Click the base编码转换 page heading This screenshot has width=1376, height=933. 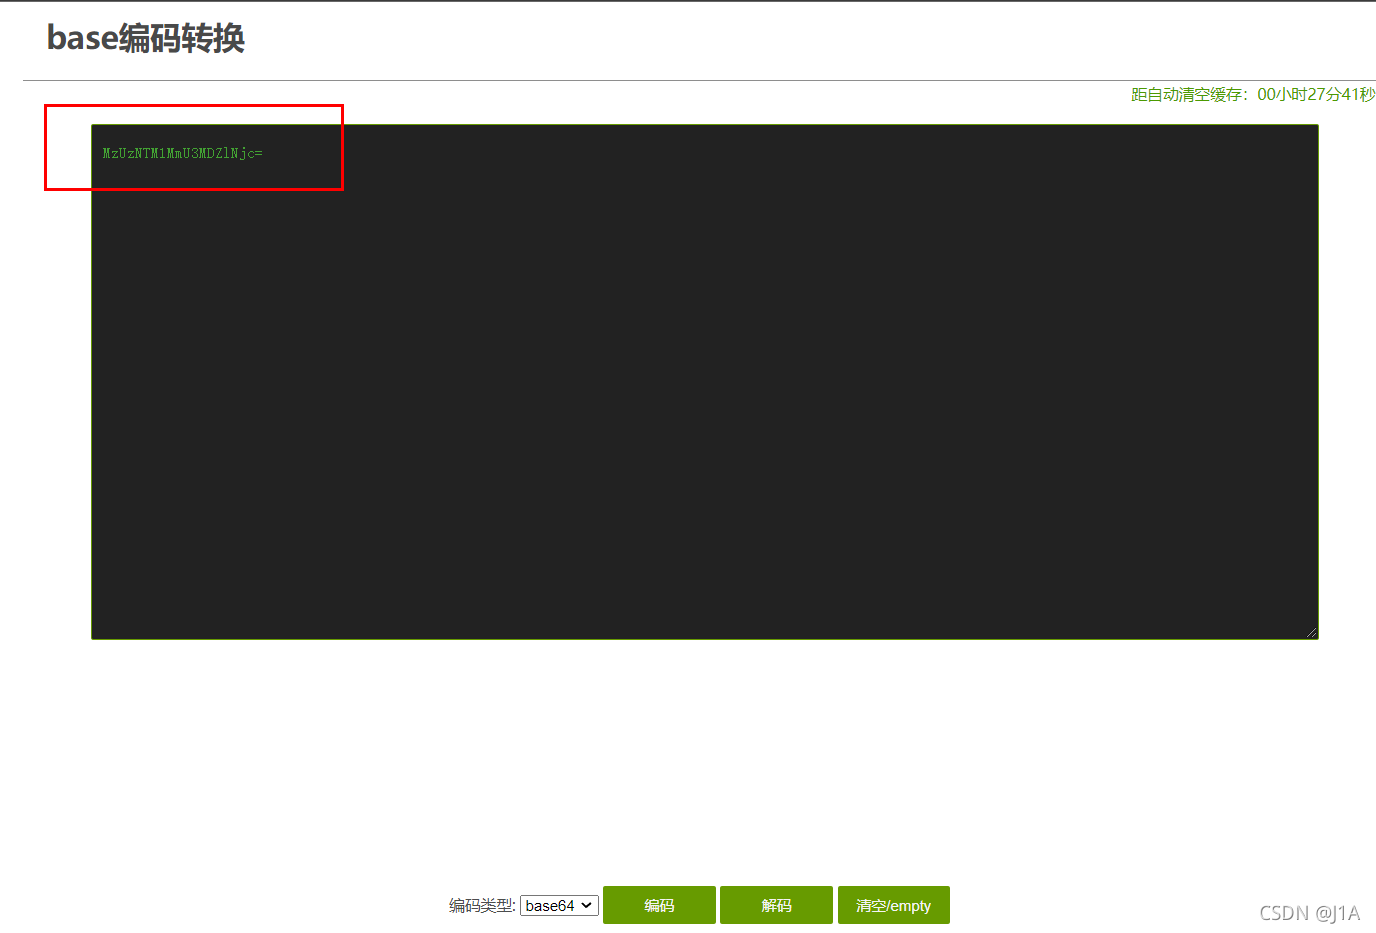[146, 38]
